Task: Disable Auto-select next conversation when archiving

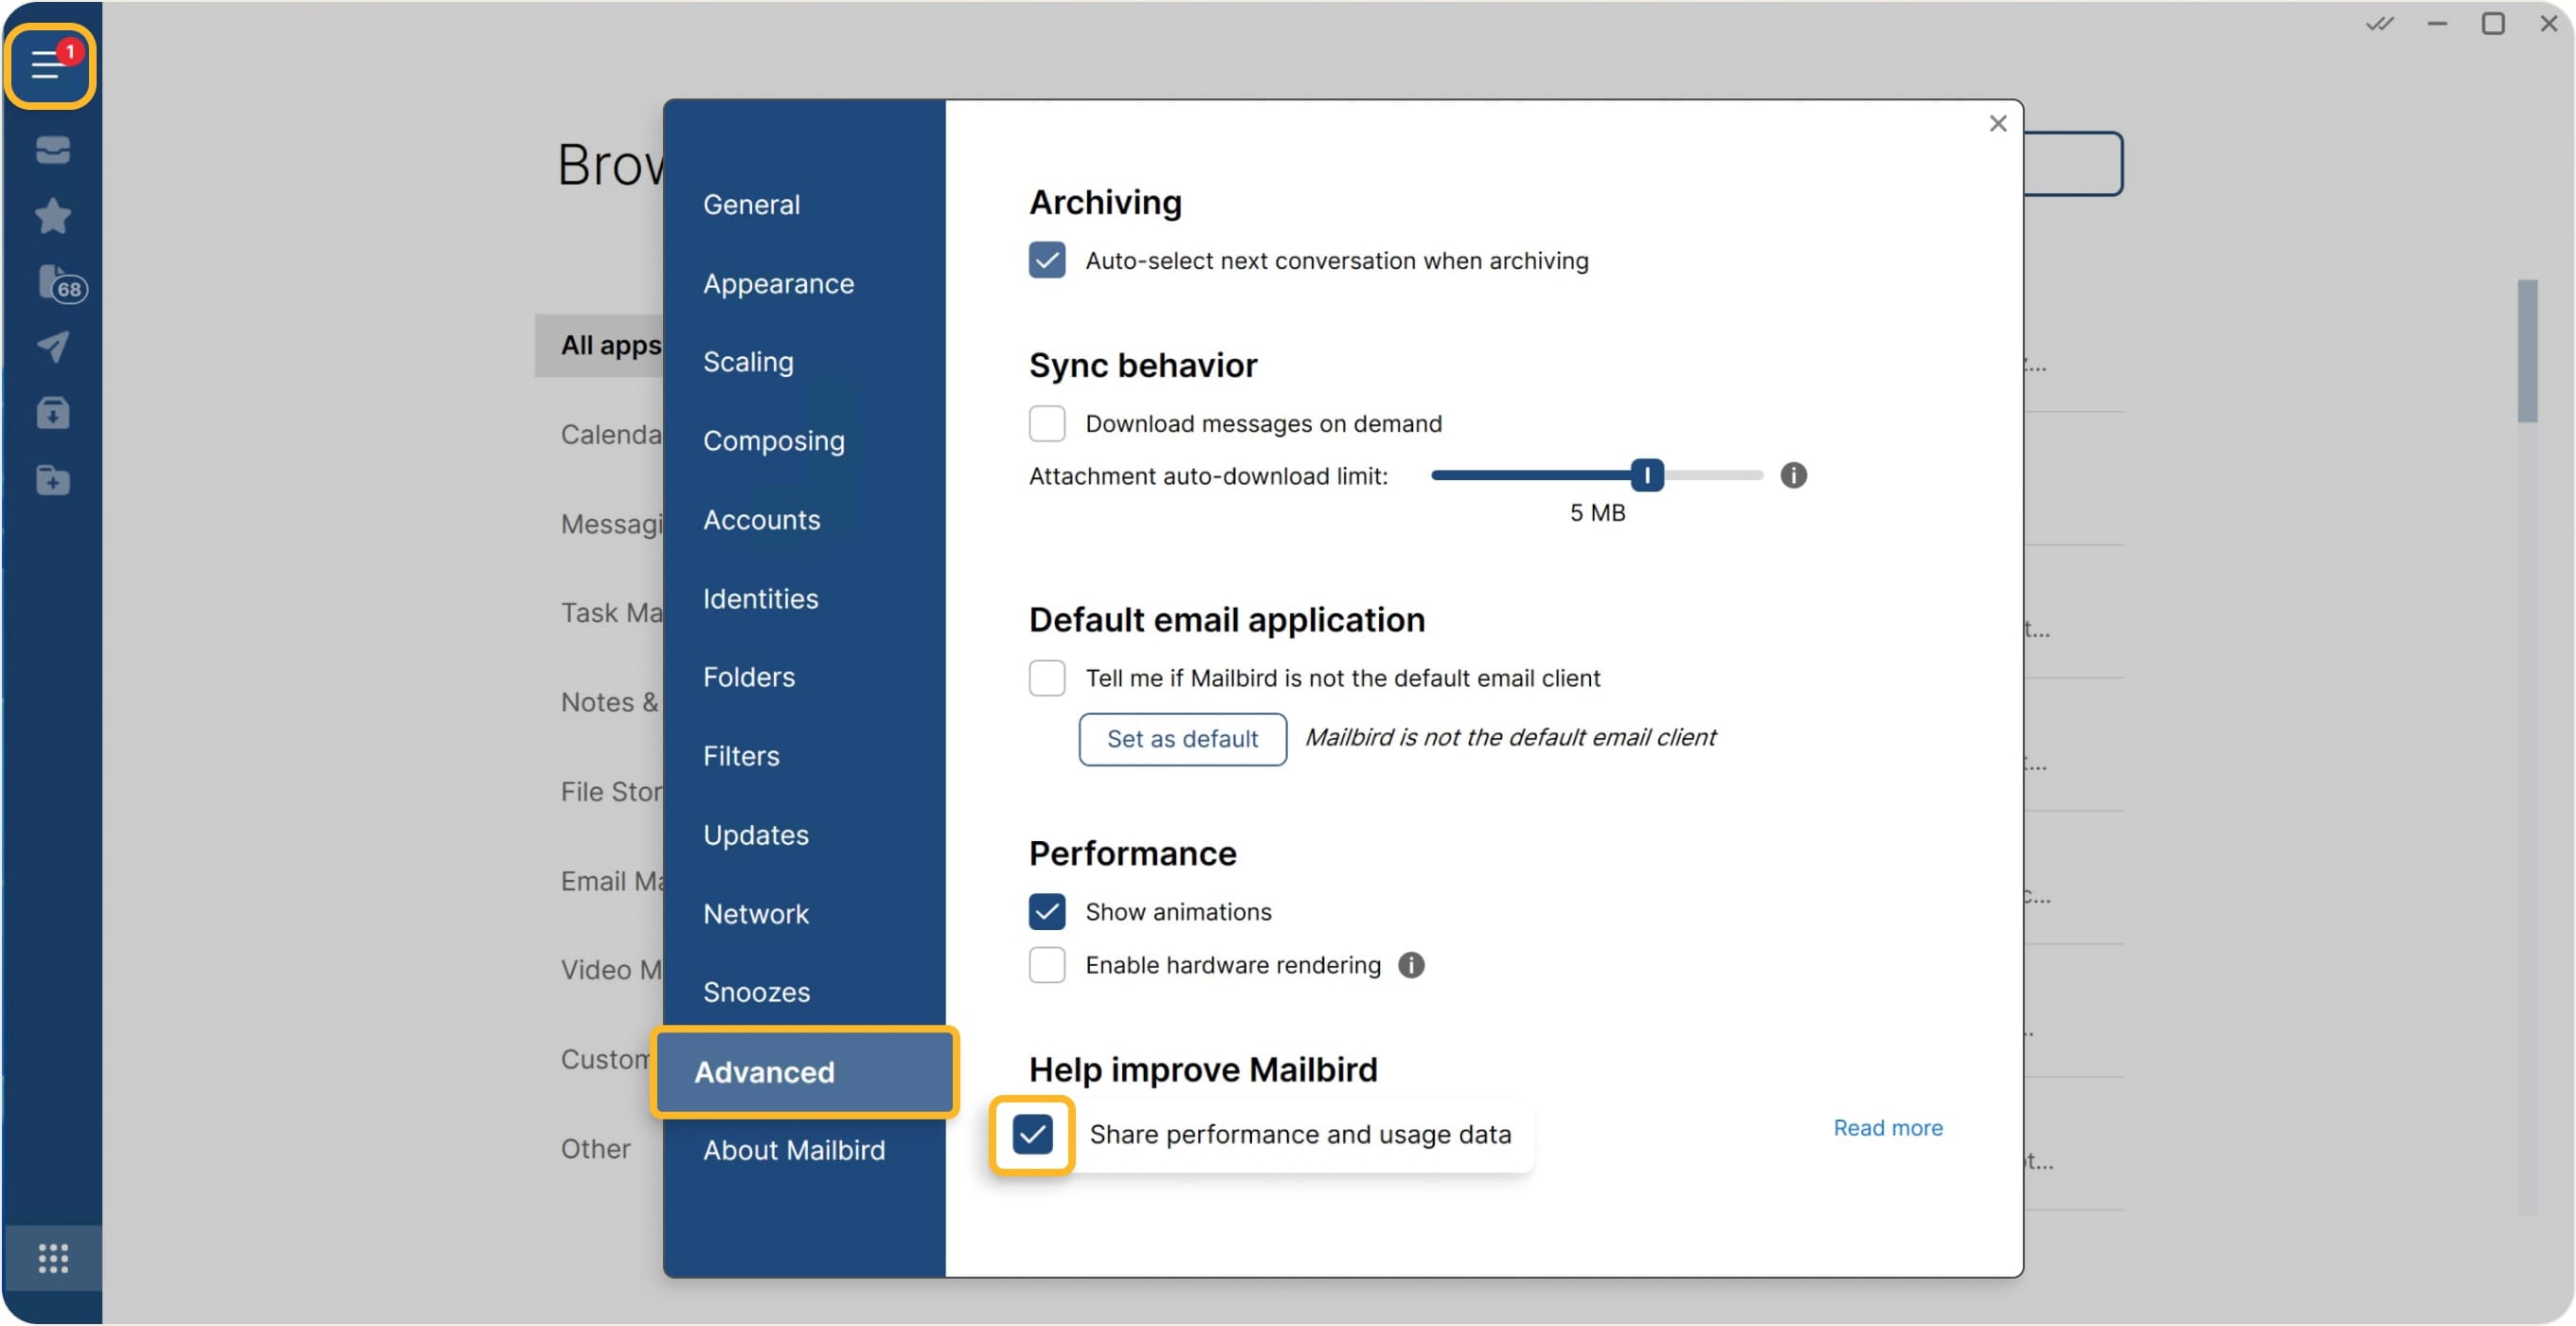Action: pos(1046,260)
